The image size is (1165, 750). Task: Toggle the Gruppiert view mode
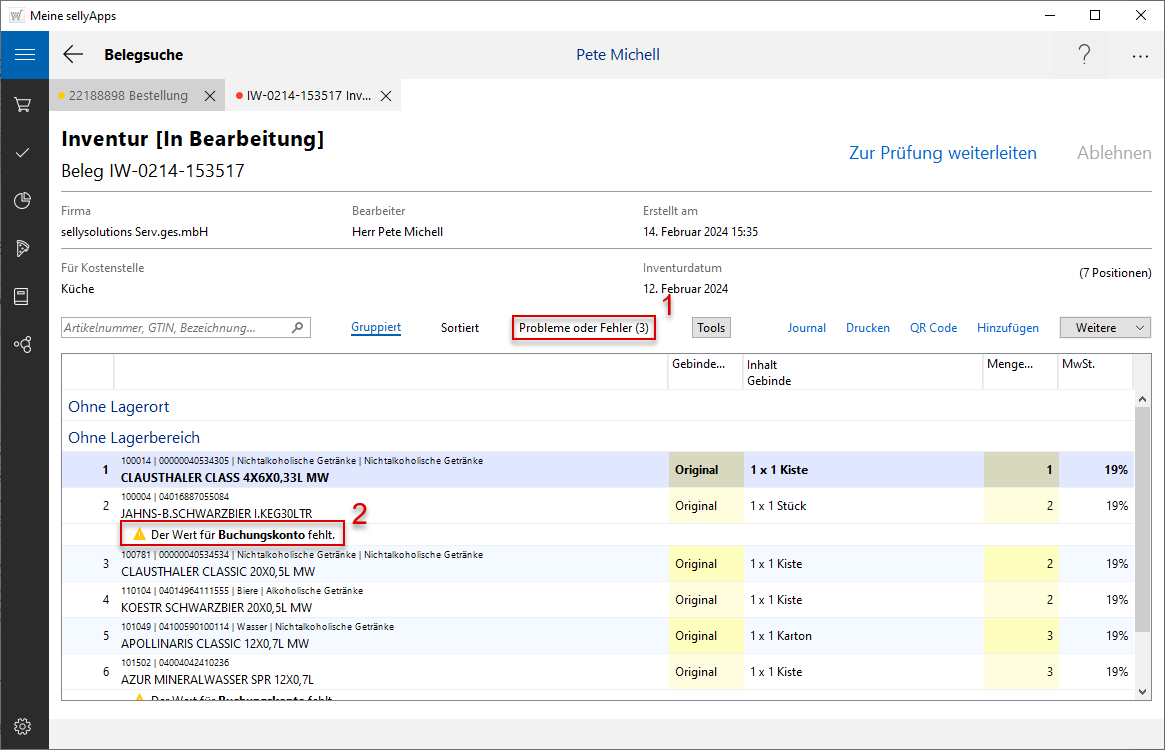tap(376, 328)
